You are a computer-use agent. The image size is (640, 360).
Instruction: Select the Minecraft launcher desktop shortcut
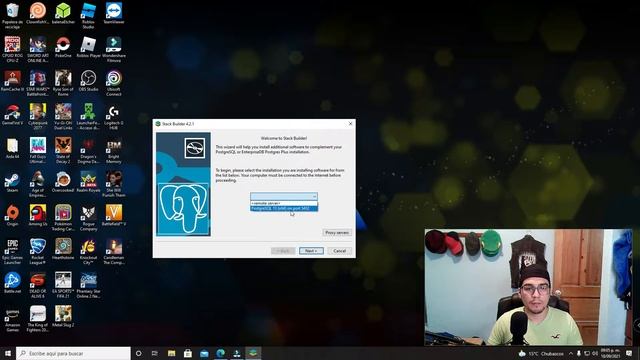coord(89,117)
